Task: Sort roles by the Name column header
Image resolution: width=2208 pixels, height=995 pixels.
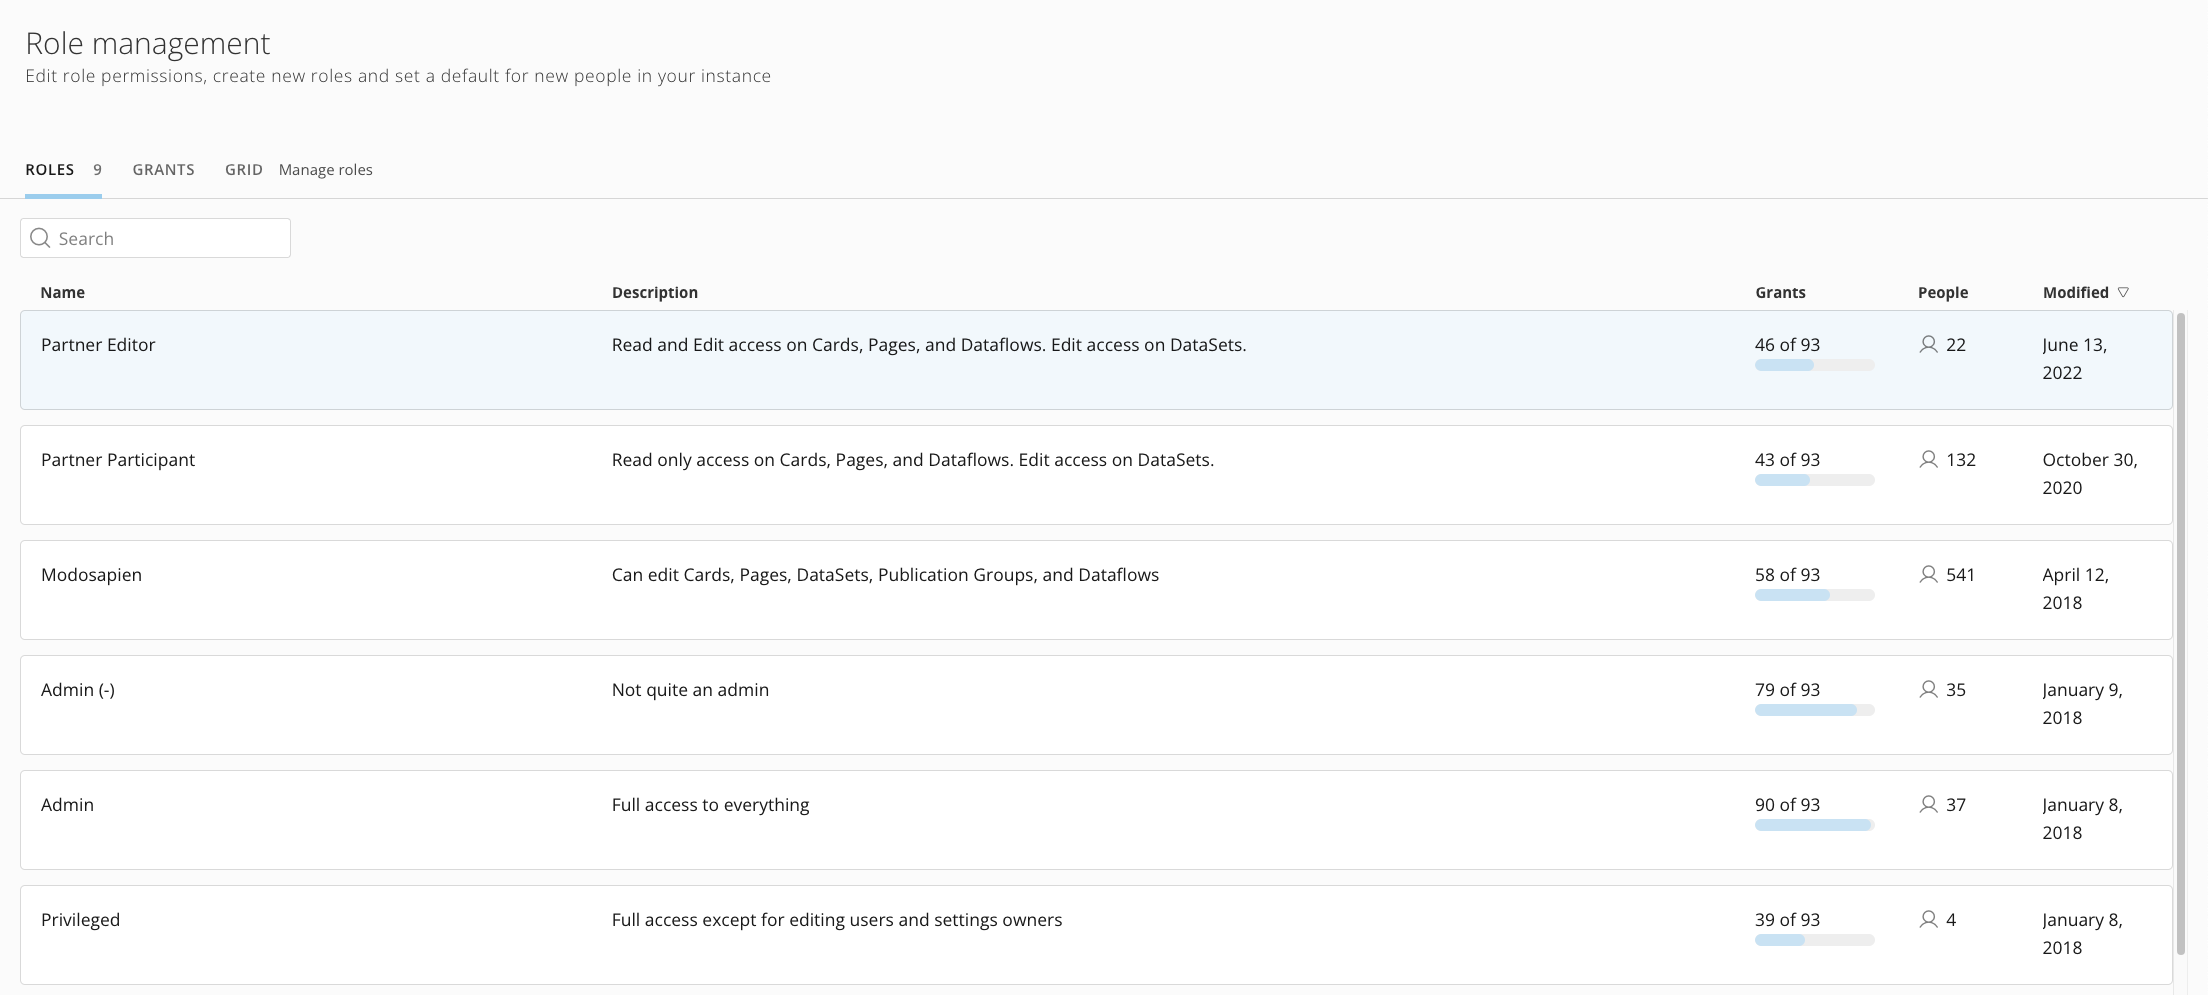Action: click(62, 292)
